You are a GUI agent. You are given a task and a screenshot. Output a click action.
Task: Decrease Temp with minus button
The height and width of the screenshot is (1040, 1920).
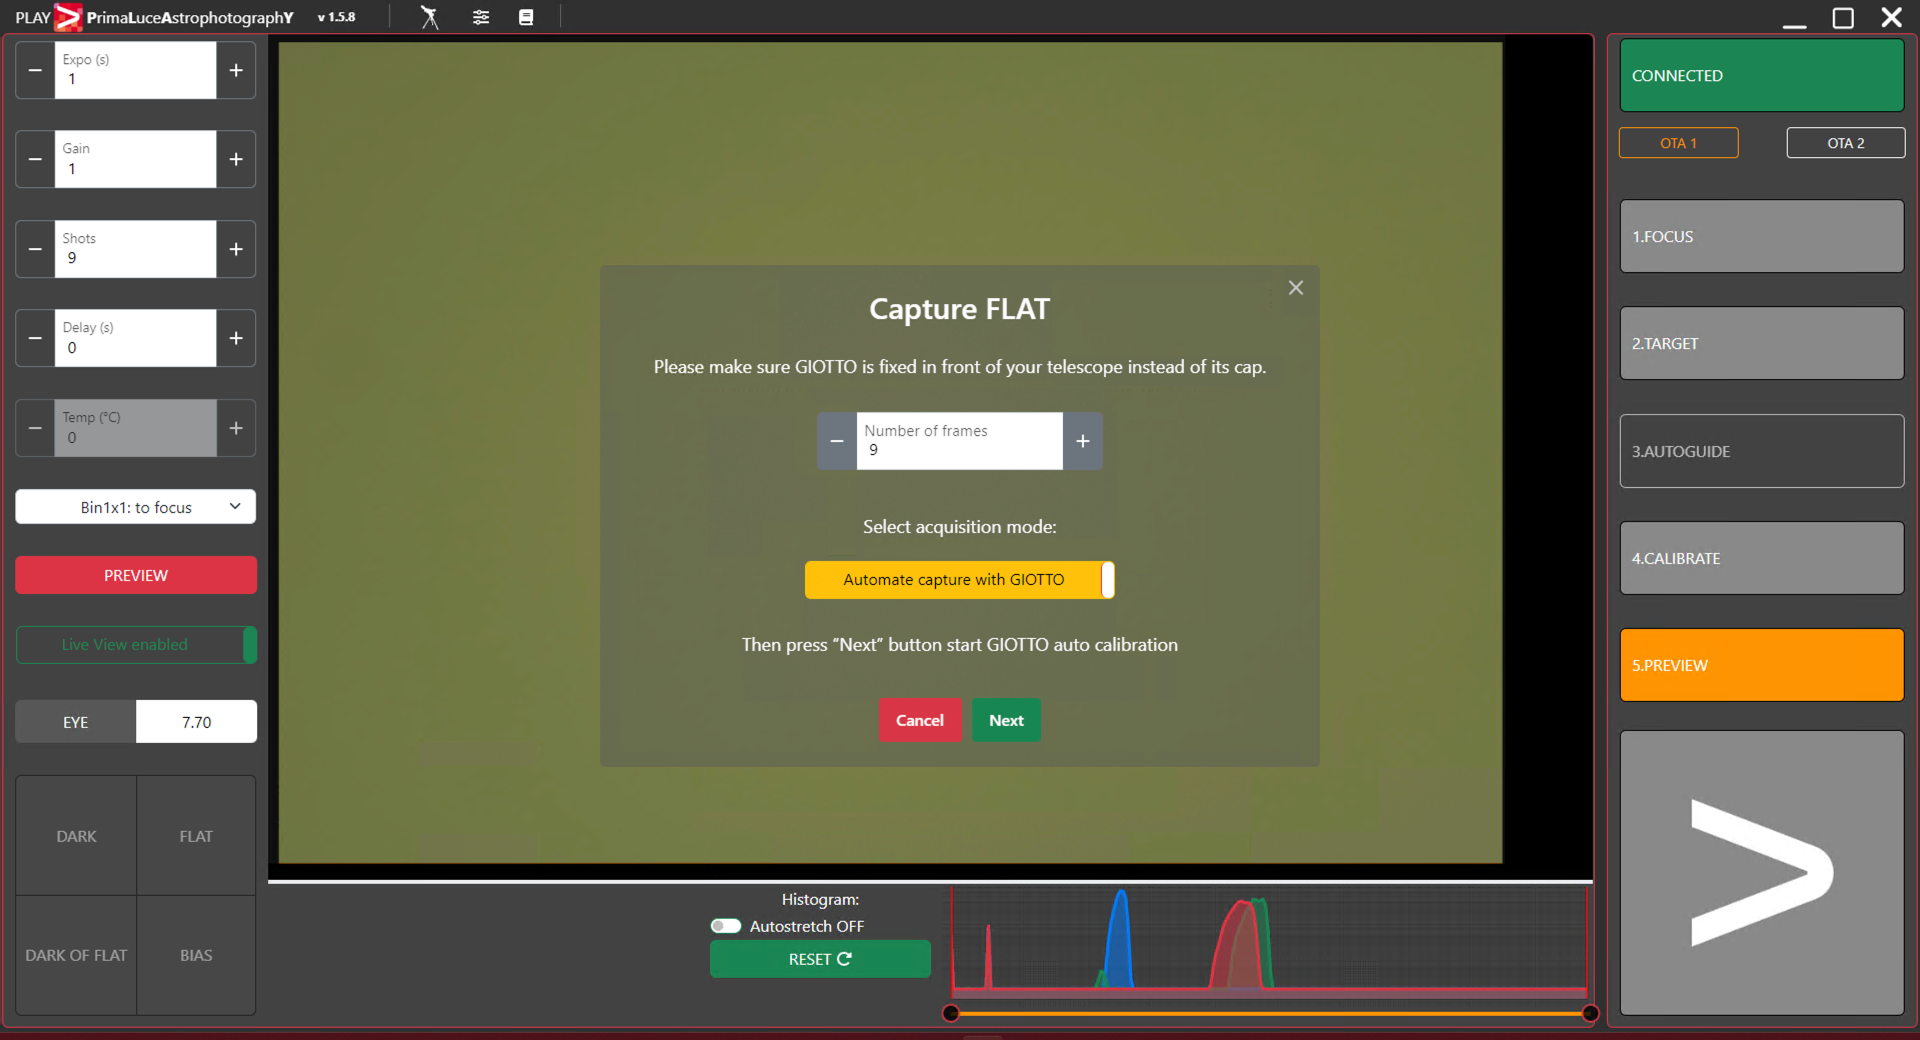click(x=35, y=428)
